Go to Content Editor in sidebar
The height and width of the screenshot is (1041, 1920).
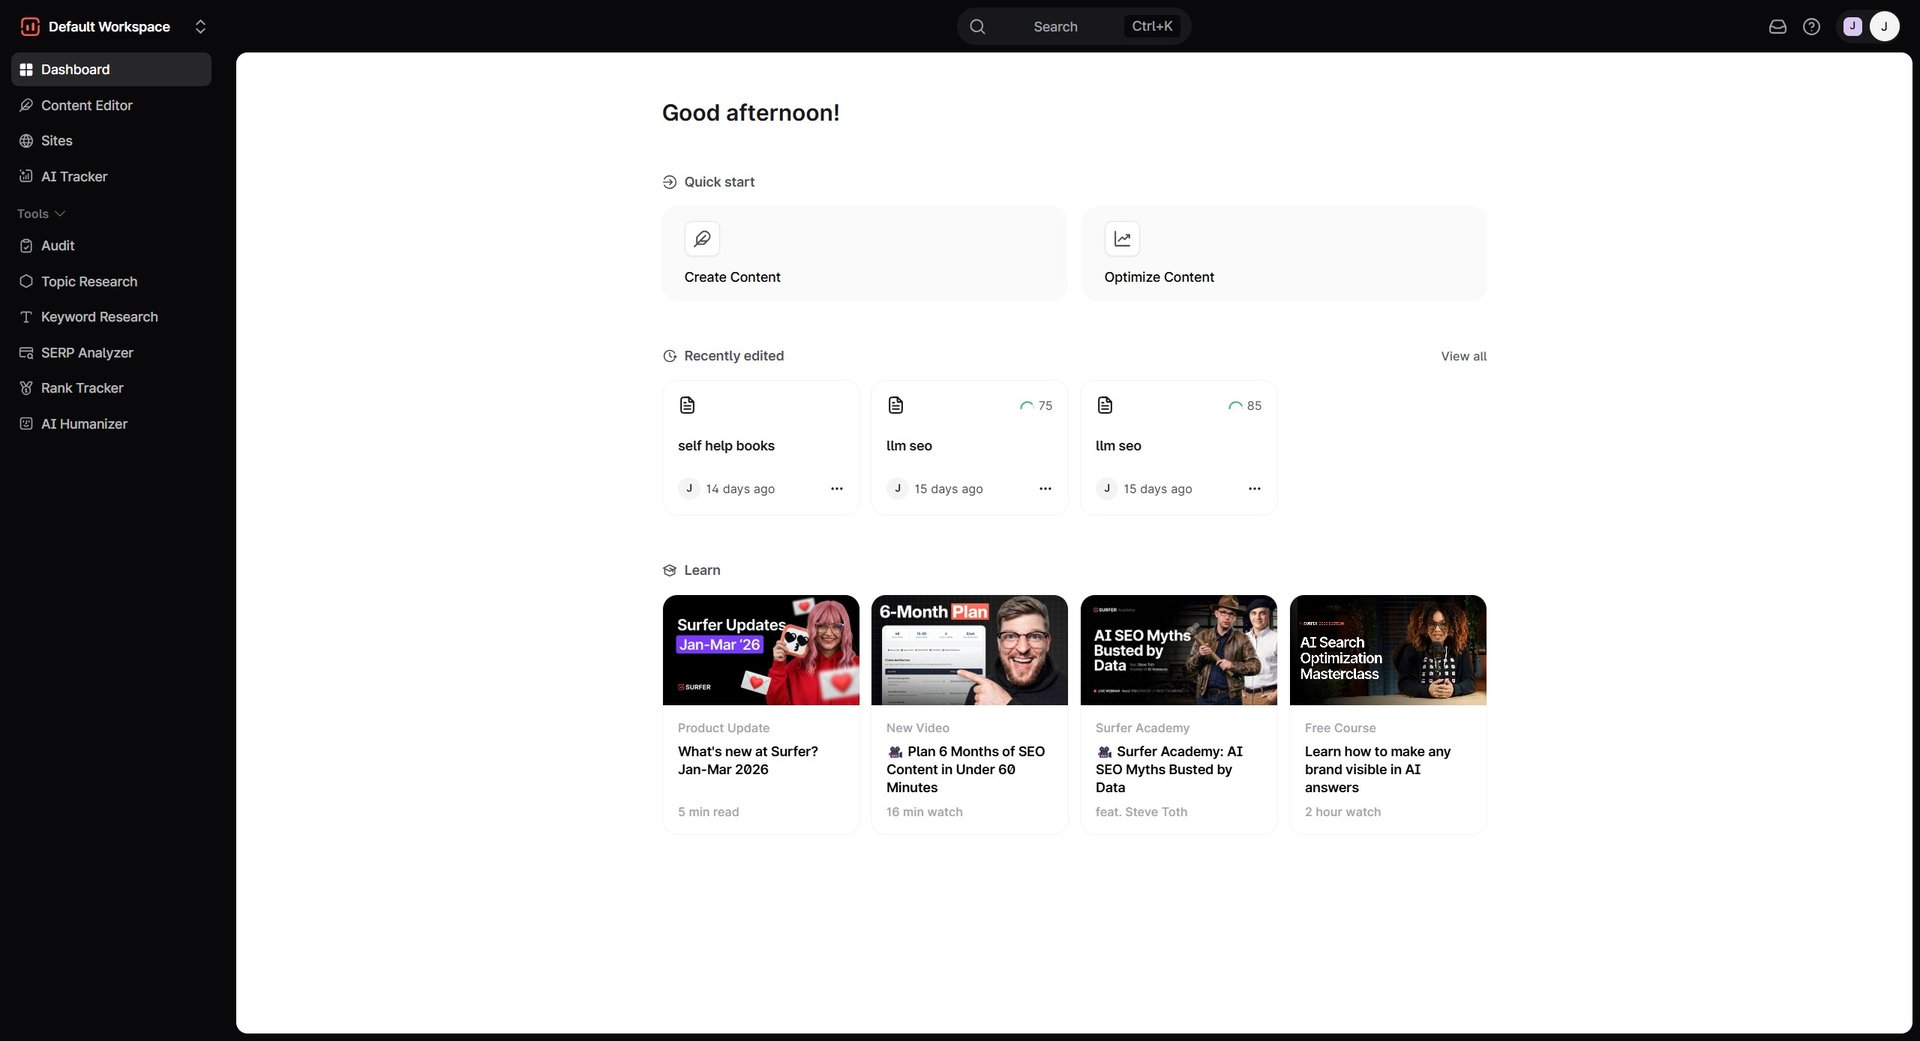pos(86,105)
